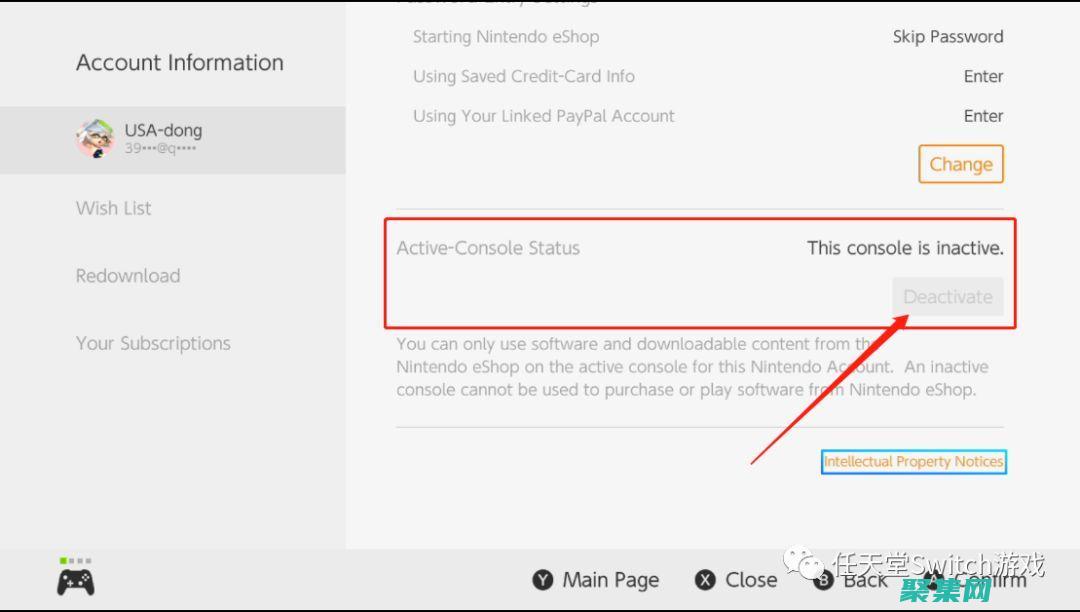This screenshot has height=612, width=1080.
Task: Click the WeChat logo watermark
Action: point(802,564)
